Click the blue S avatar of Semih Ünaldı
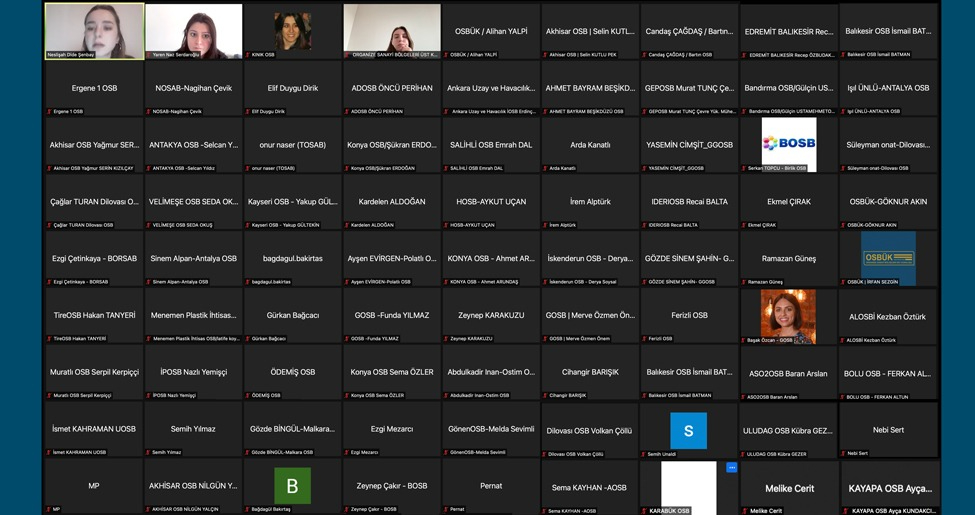The width and height of the screenshot is (975, 515). tap(688, 430)
